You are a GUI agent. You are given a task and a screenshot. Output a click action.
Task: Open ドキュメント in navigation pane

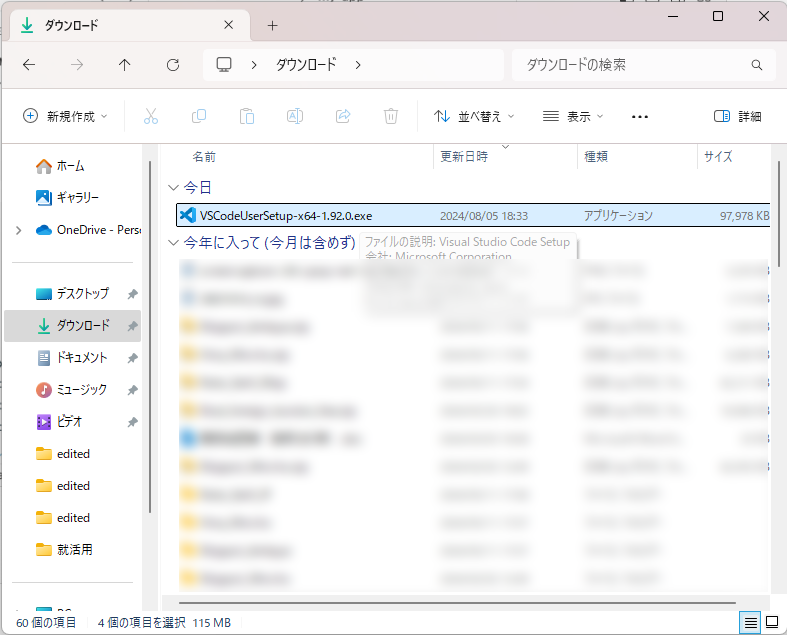pyautogui.click(x=72, y=358)
